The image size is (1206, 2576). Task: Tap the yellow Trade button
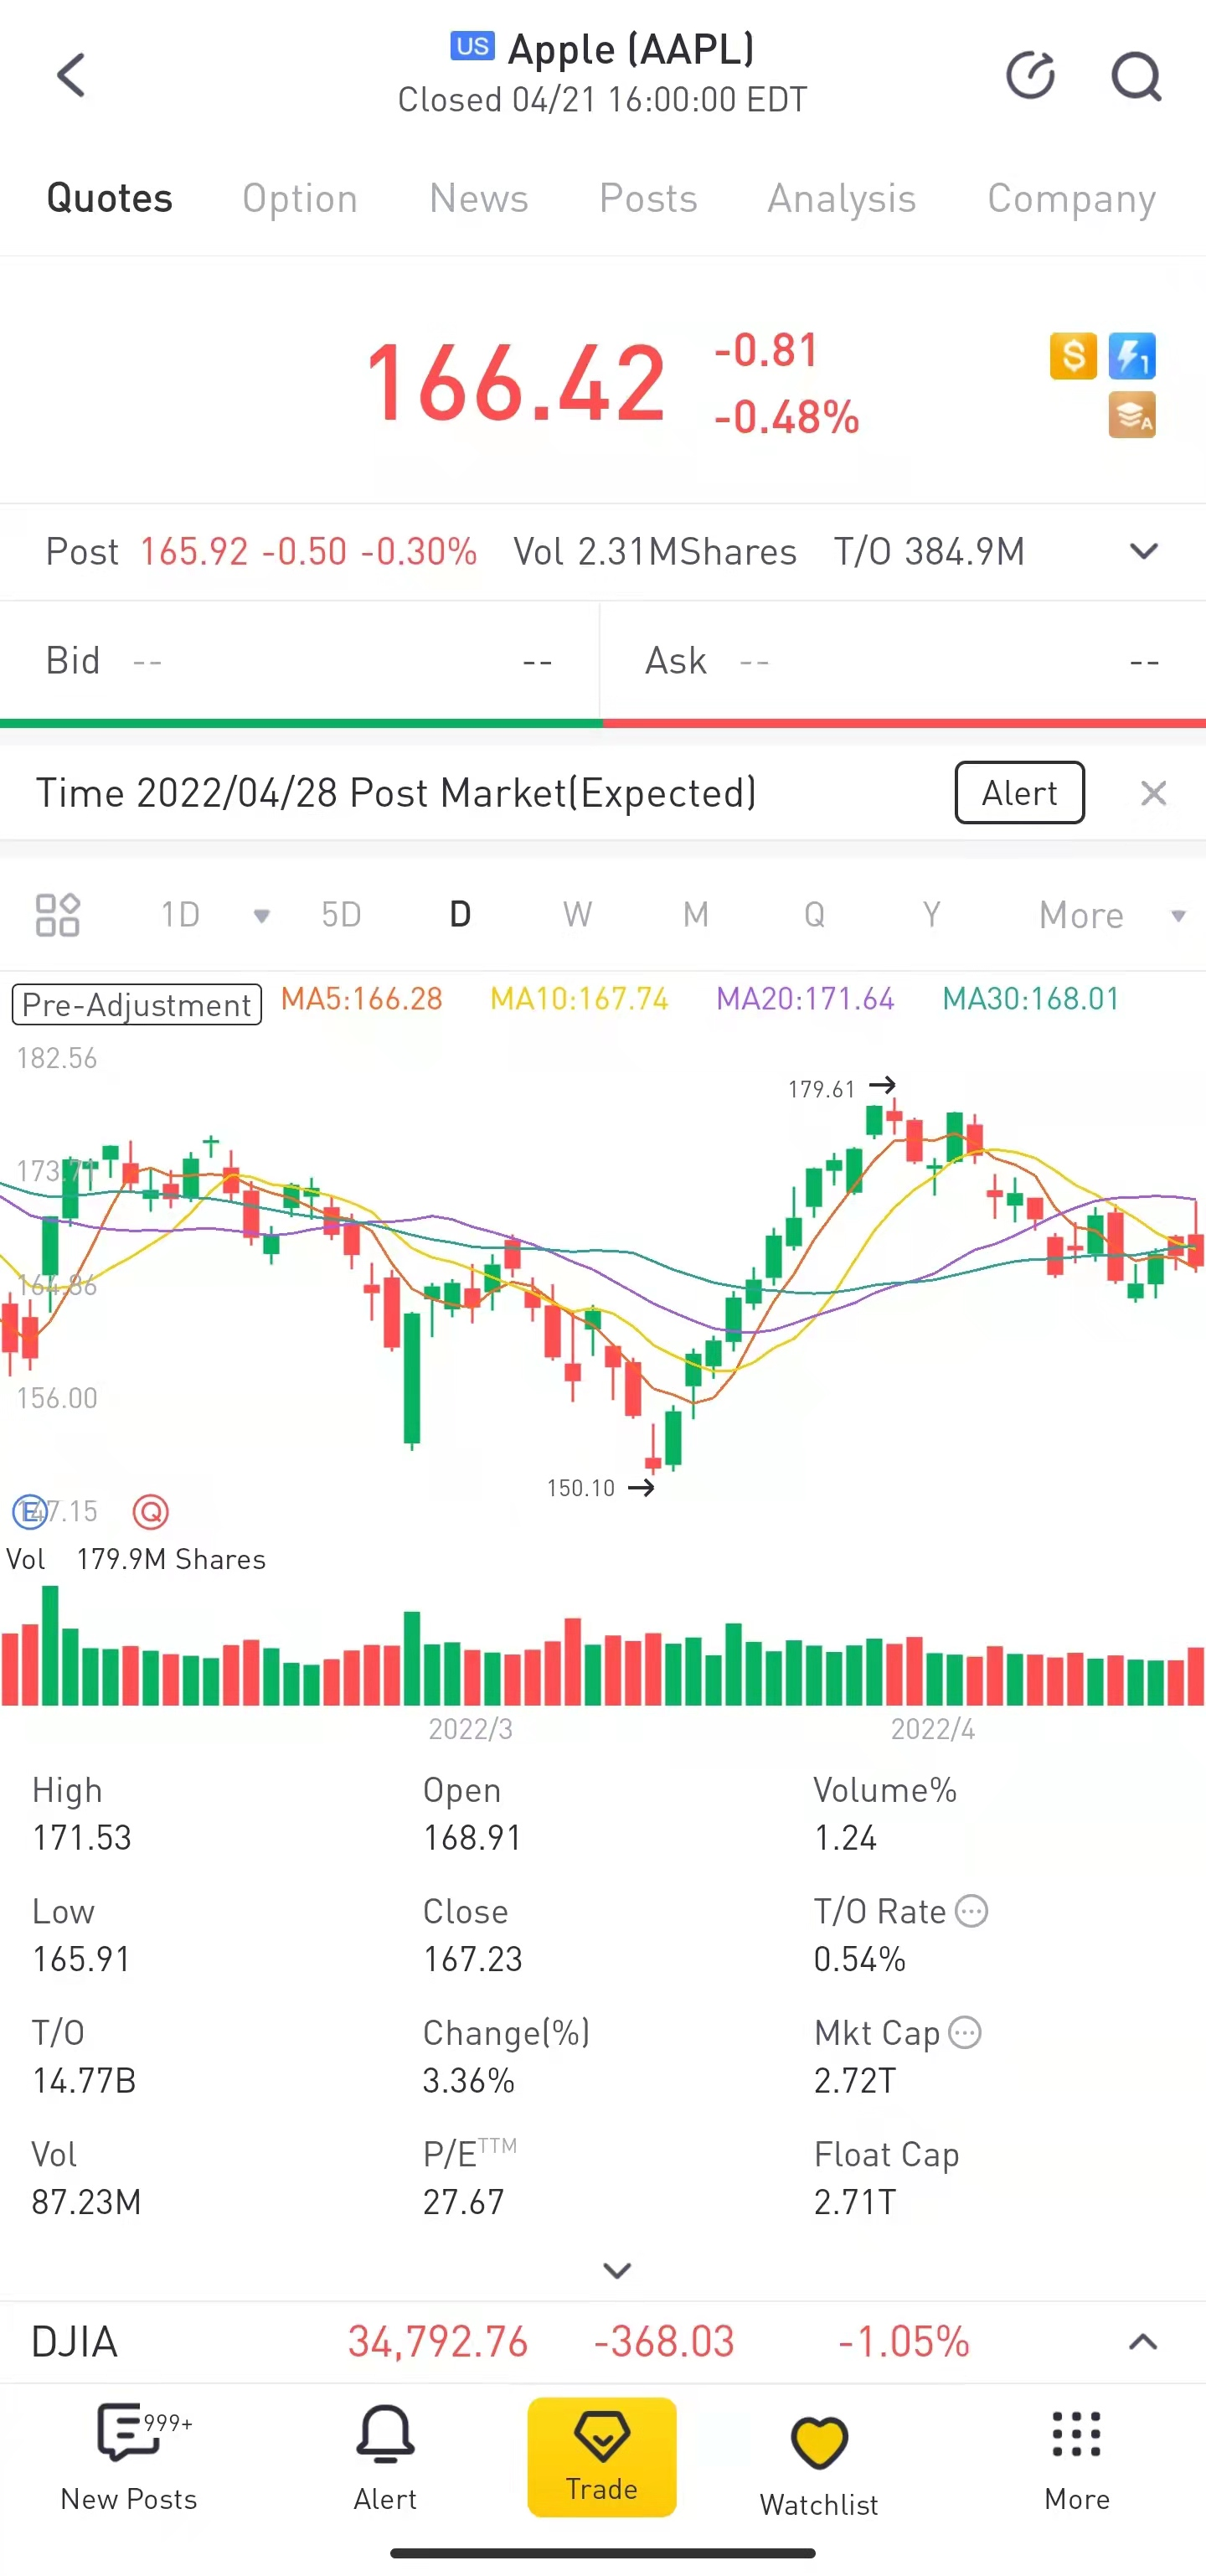(602, 2456)
